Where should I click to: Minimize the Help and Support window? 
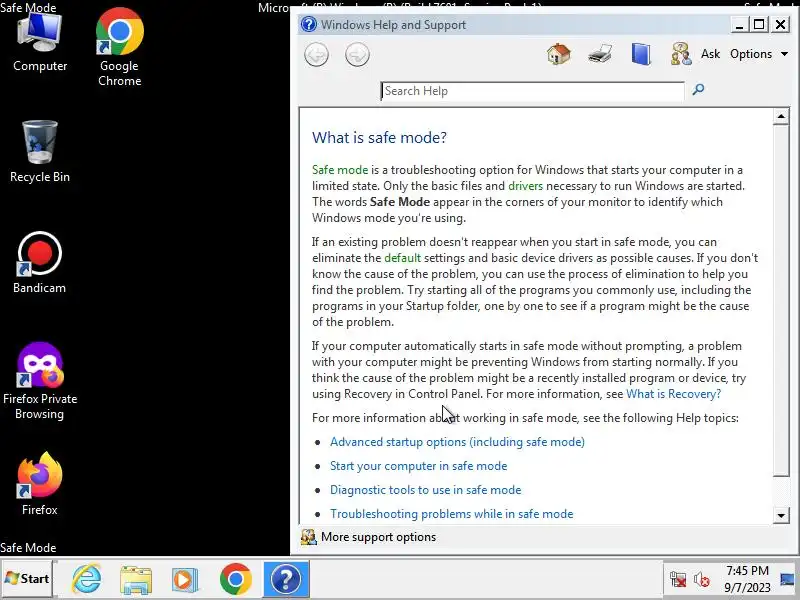tap(739, 24)
